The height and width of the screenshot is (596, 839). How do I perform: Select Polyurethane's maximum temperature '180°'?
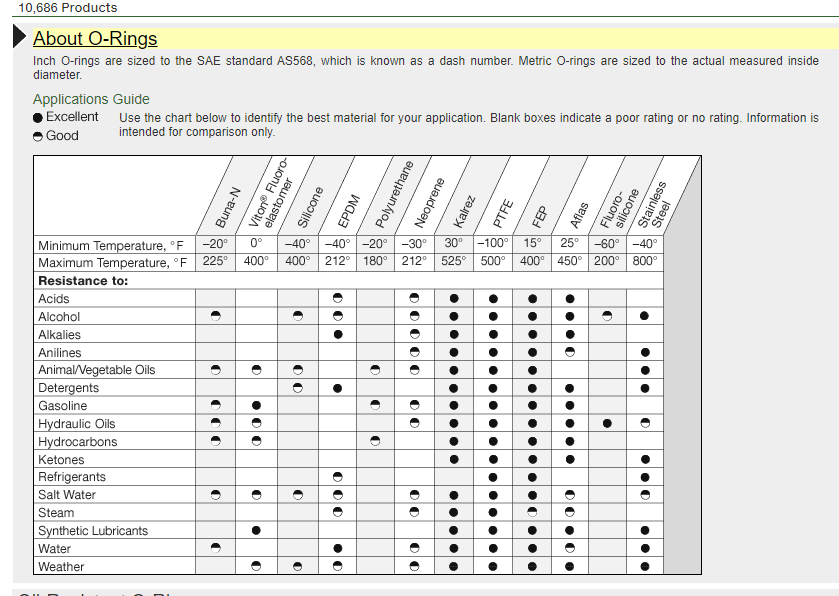coord(375,261)
